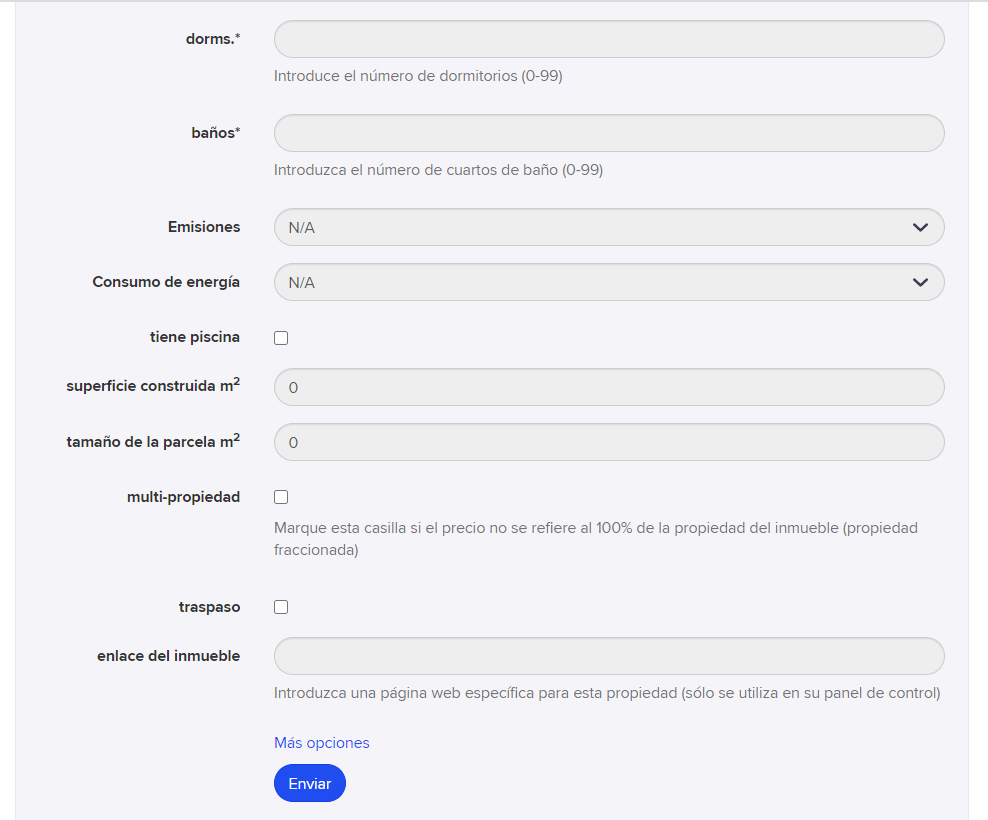Click the 'baños*' field label
The height and width of the screenshot is (820, 988).
[x=216, y=133]
